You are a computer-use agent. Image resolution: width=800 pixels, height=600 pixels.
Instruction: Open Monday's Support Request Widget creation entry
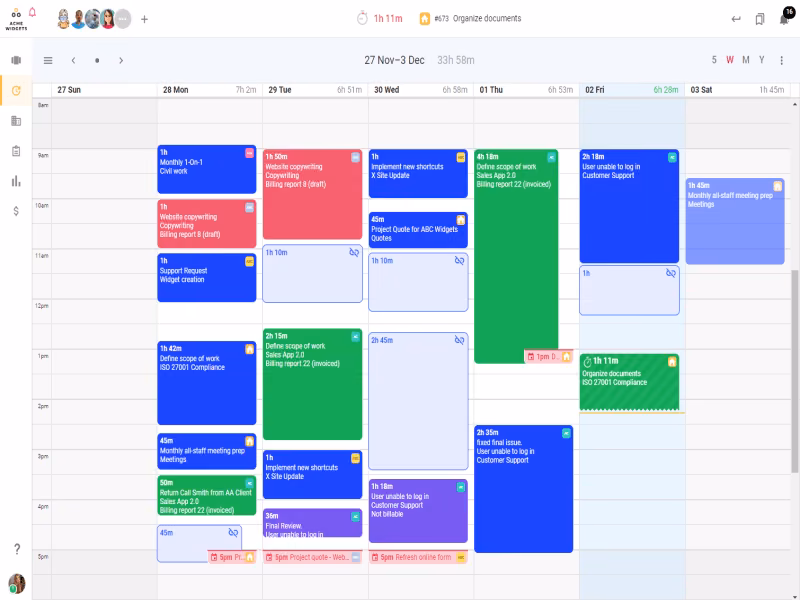207,278
